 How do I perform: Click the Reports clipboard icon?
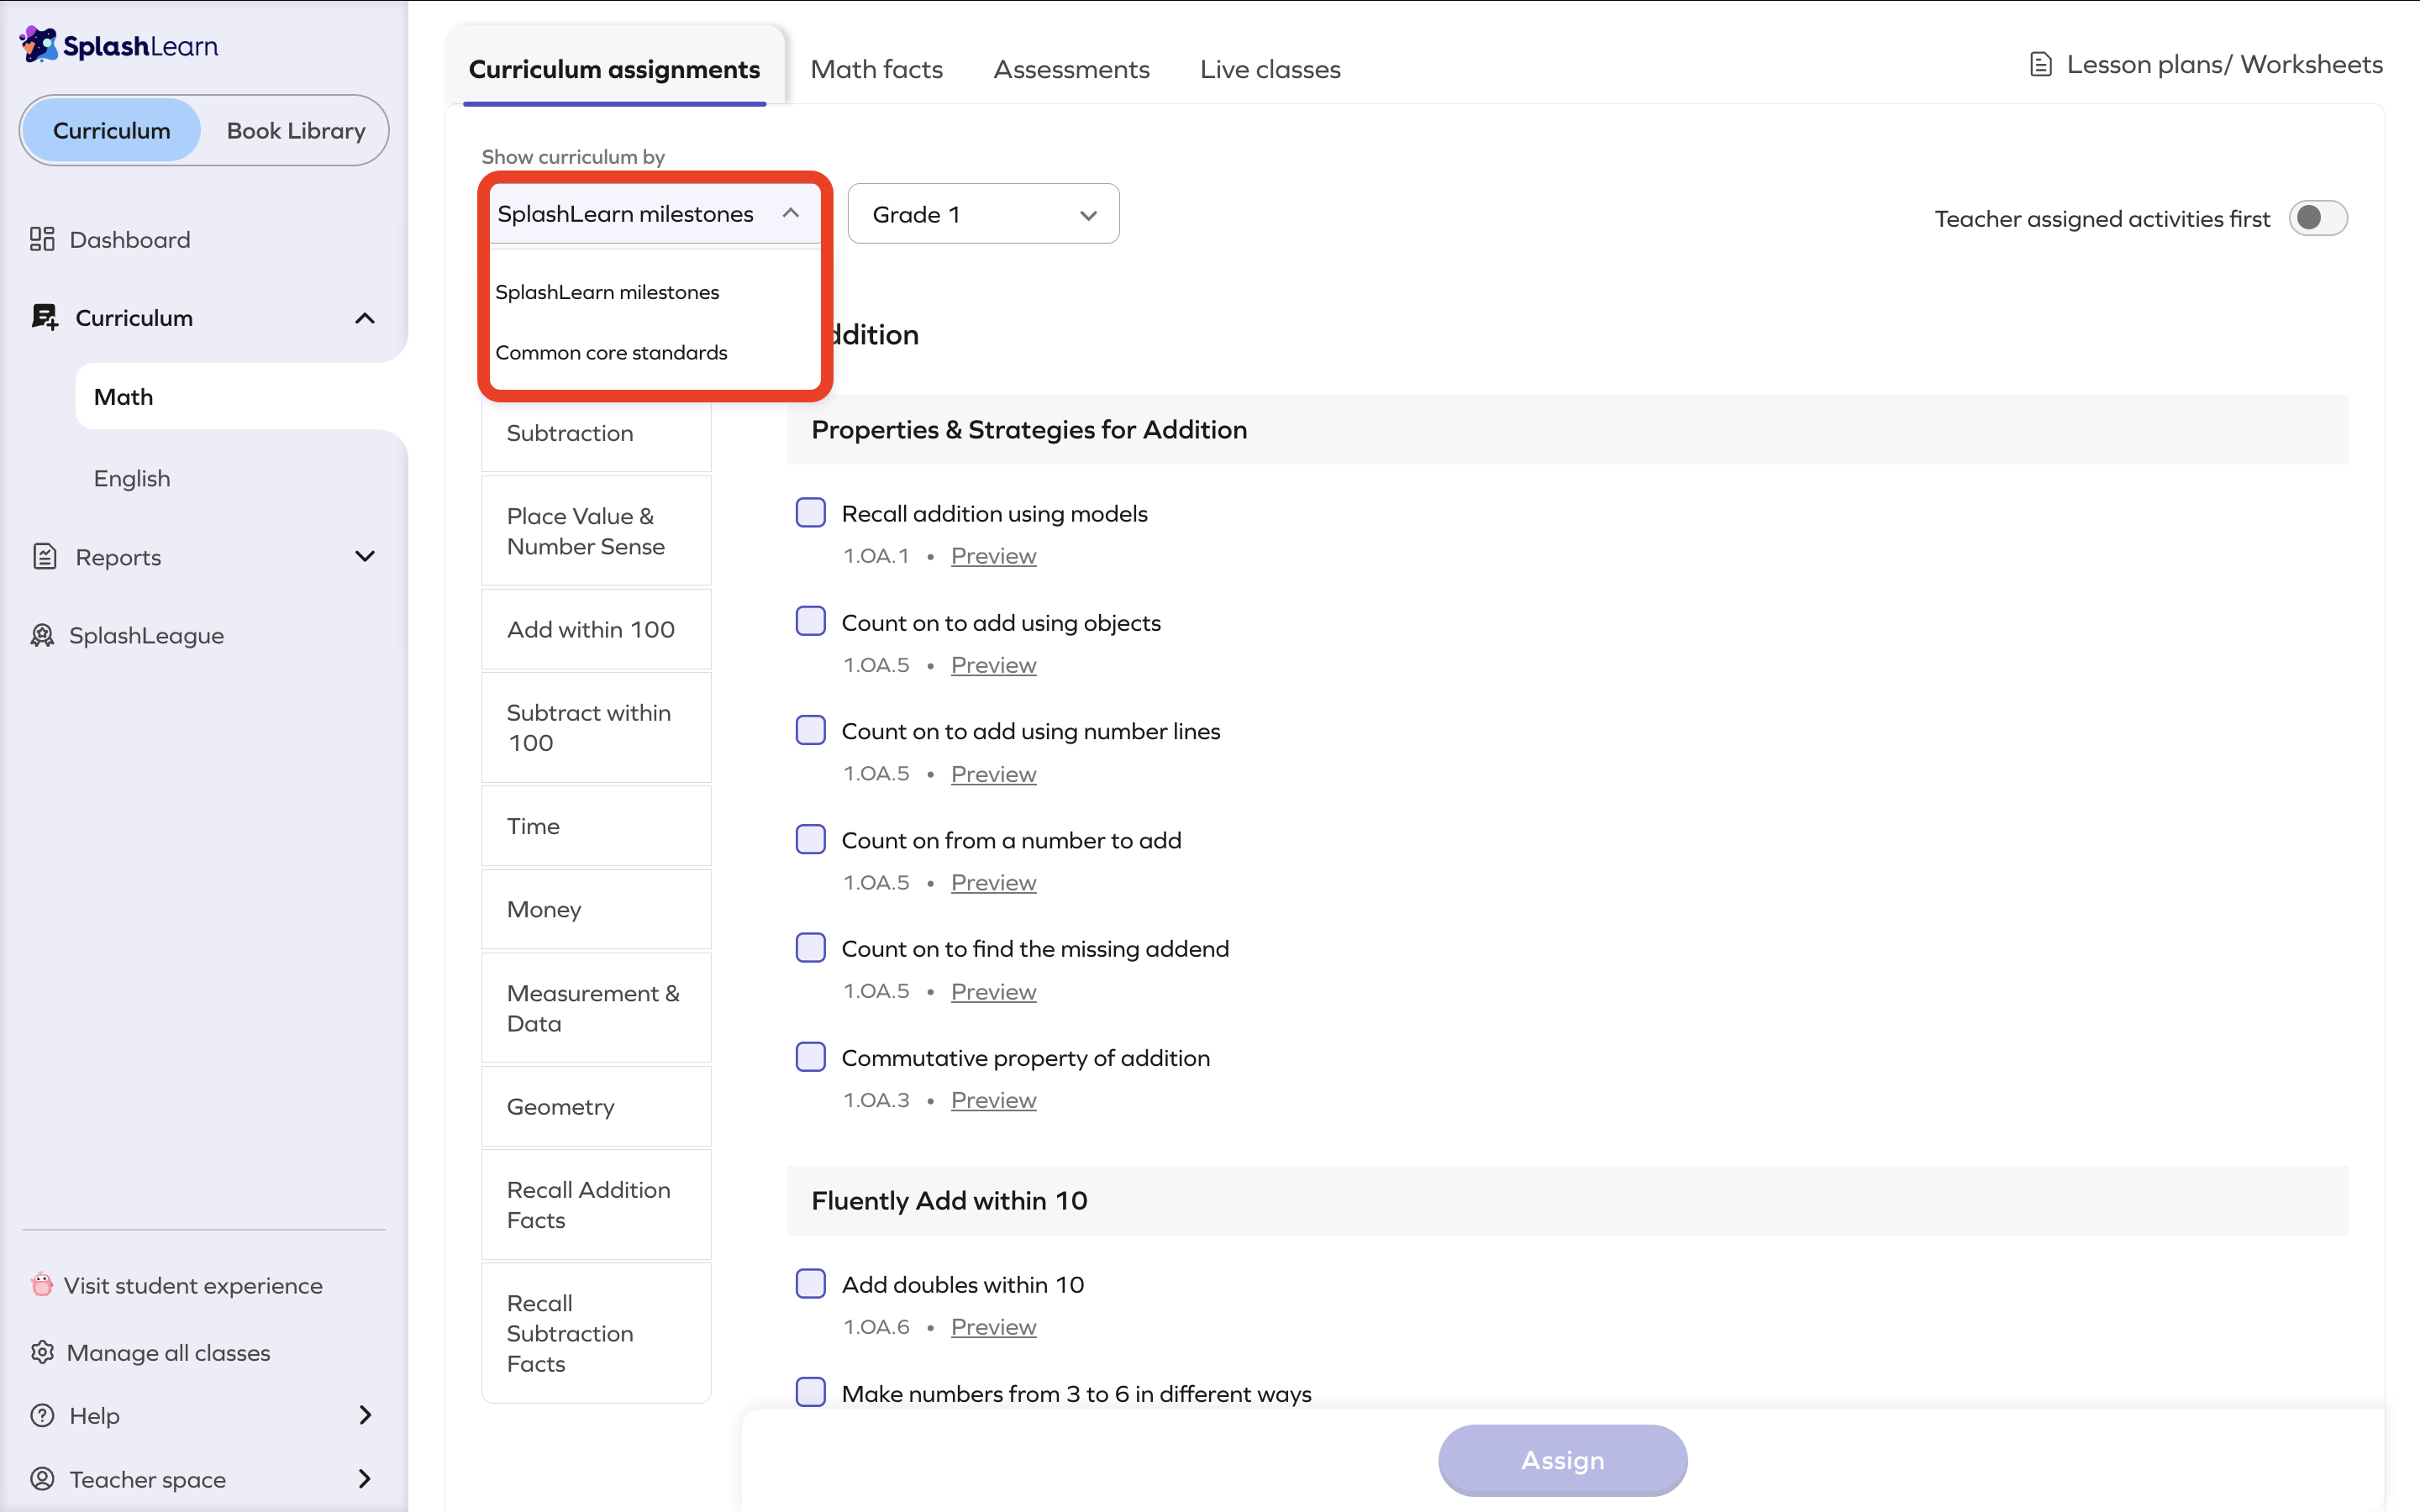45,556
